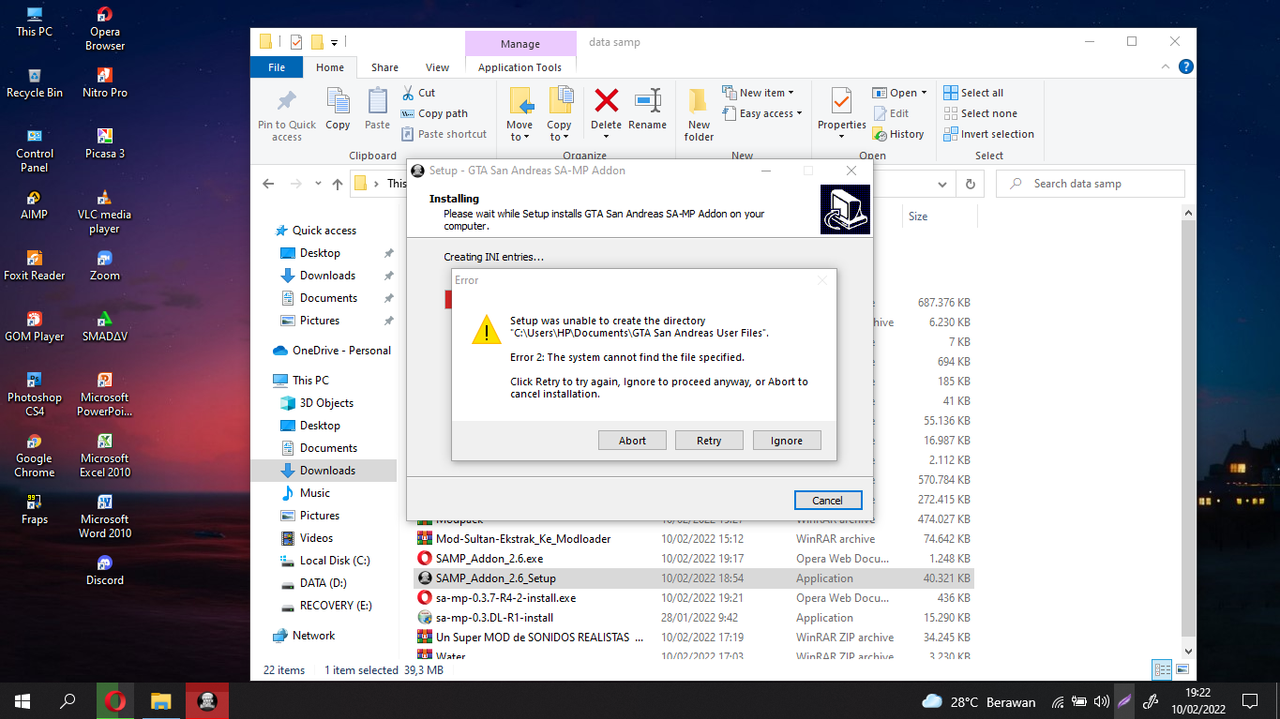This screenshot has width=1280, height=719.
Task: Click the Refresh button in address bar
Action: click(969, 184)
